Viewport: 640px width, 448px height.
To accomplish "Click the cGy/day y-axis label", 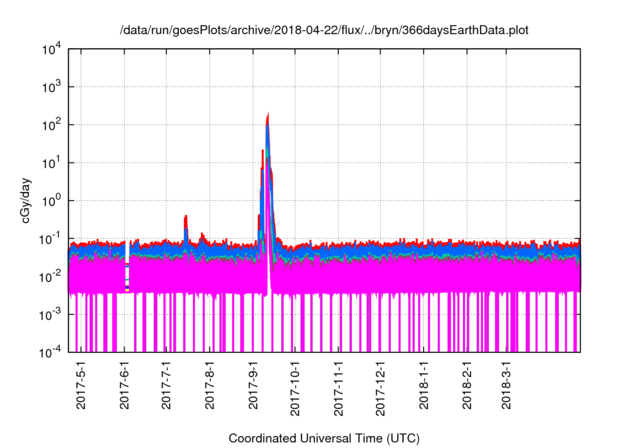I will coord(20,200).
